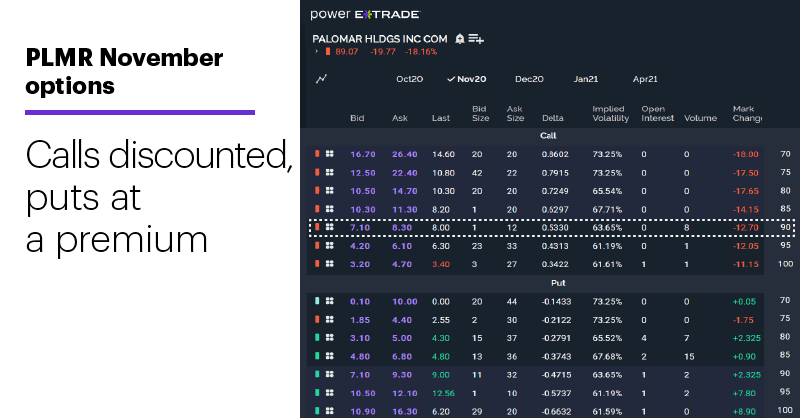Click the alert bell icon beside PALOMAR HLDGS
Image resolution: width=800 pixels, height=418 pixels.
[460, 39]
